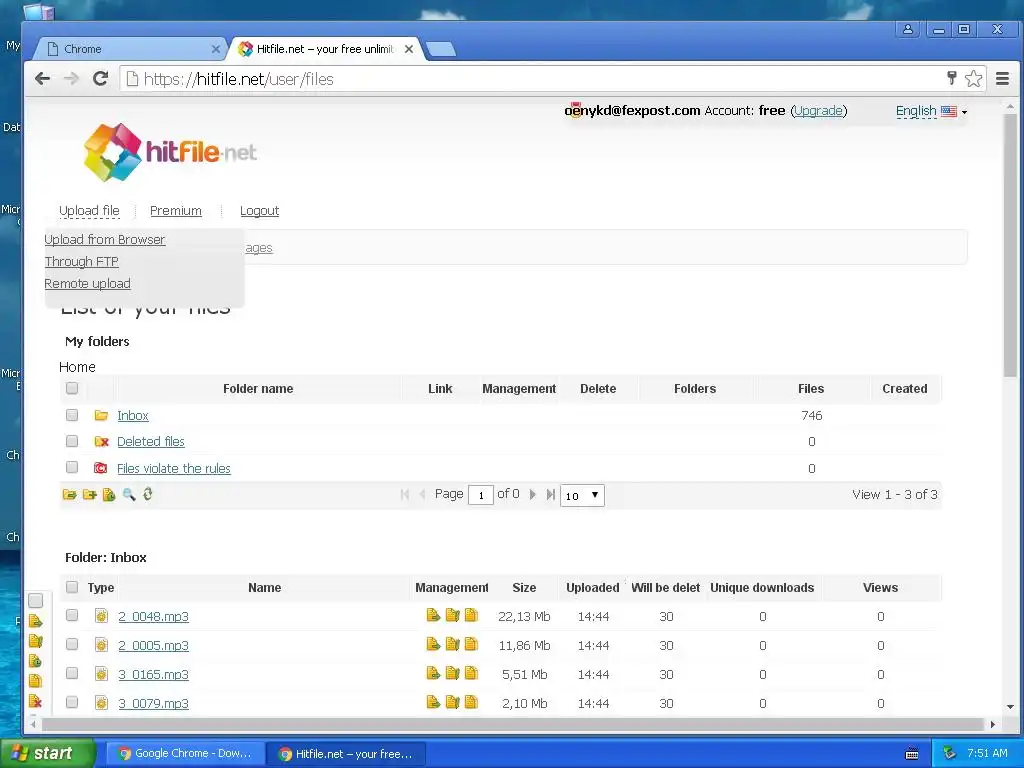This screenshot has width=1024, height=768.
Task: Open the rows-per-page dropdown showing 10
Action: click(x=583, y=495)
